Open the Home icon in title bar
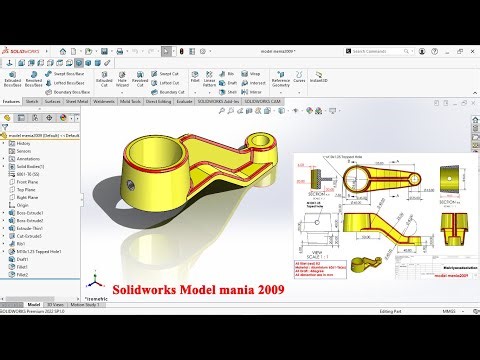Viewport: 480px width, 360px height. point(63,51)
